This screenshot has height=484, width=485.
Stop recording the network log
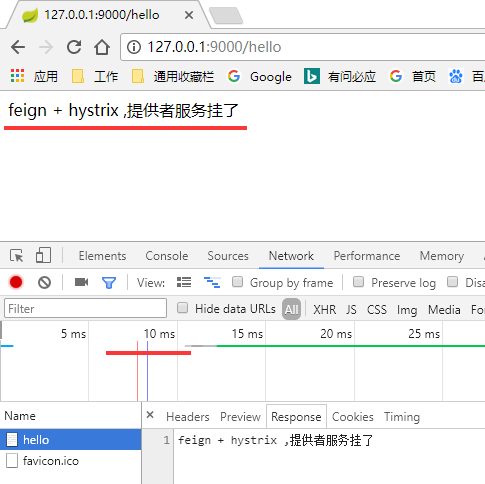[16, 282]
